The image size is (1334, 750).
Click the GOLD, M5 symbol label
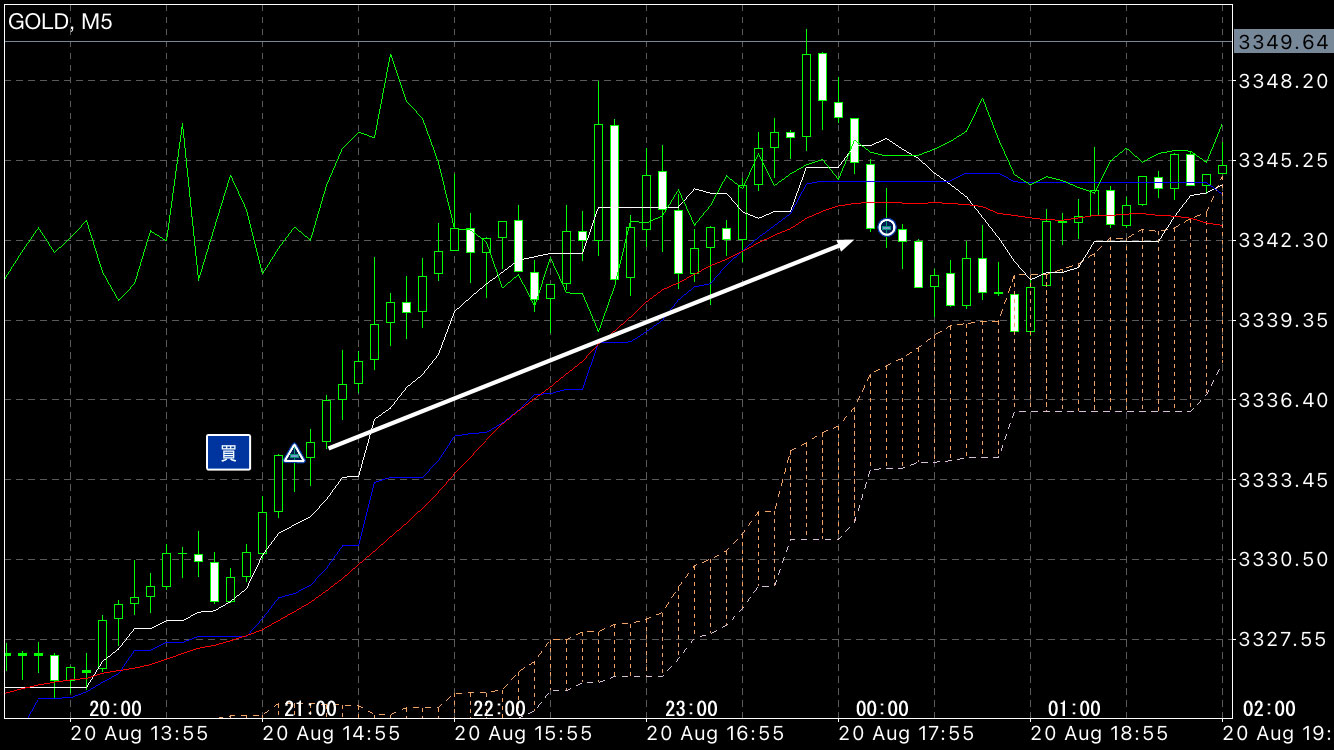pos(60,22)
